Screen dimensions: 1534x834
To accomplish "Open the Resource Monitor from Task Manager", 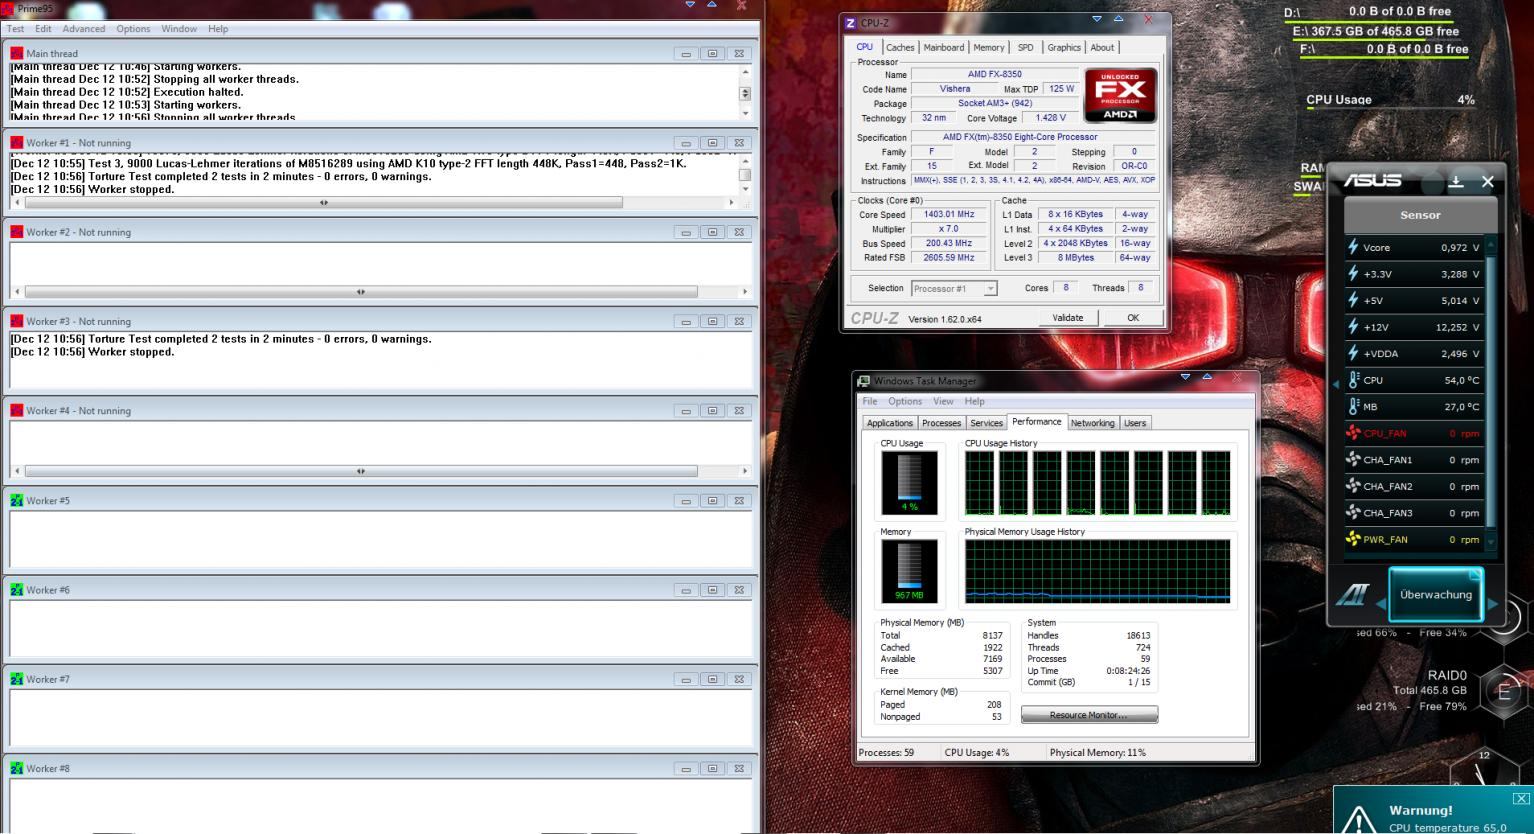I will point(1089,715).
